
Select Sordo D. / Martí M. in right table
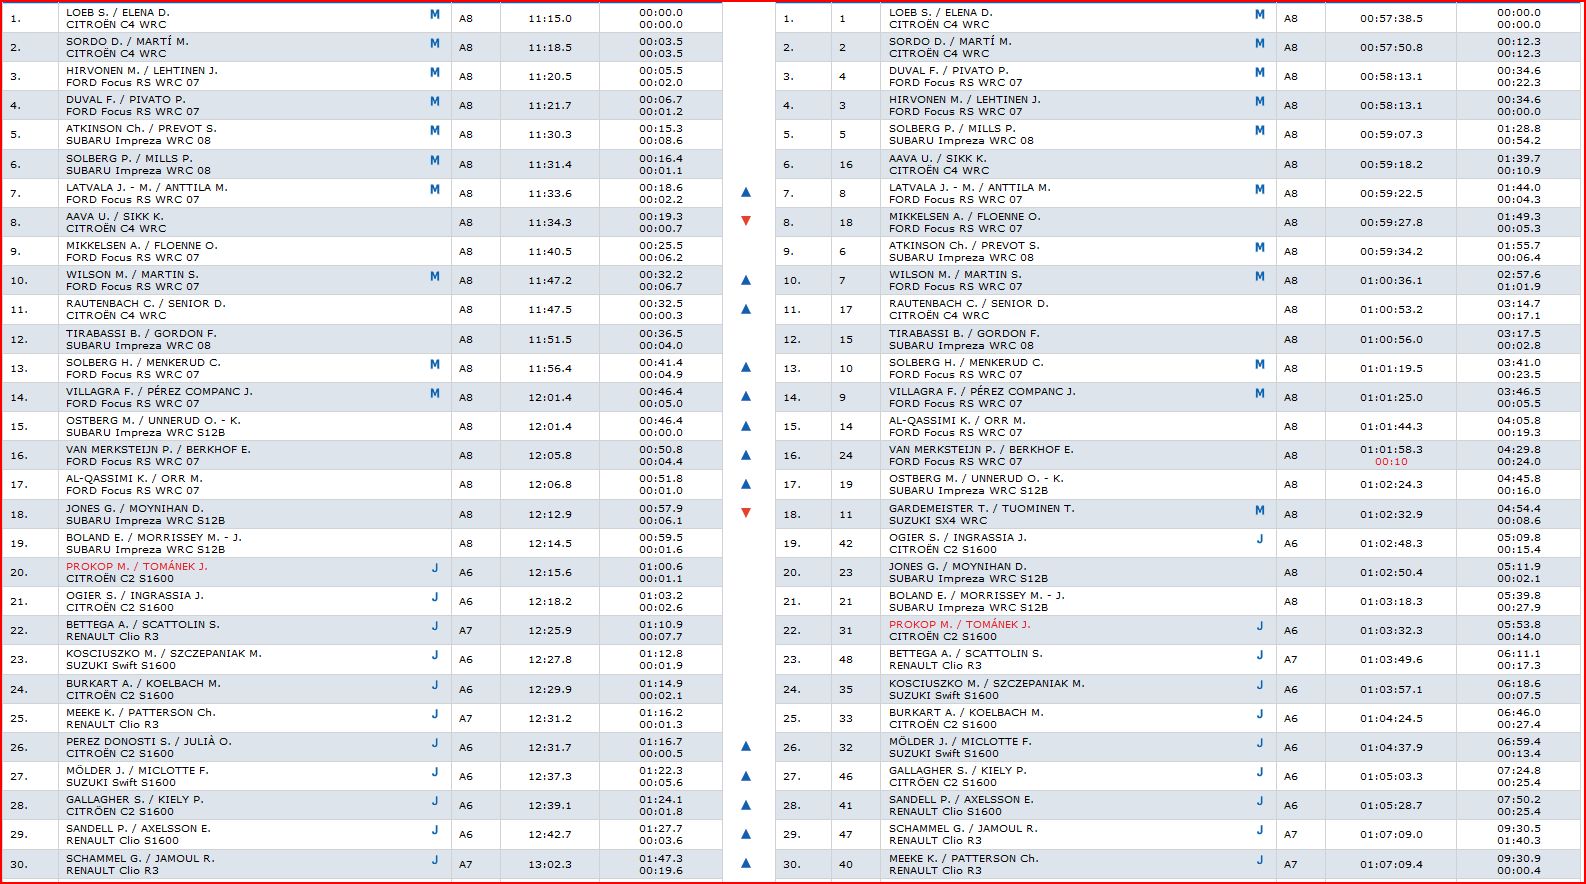950,42
